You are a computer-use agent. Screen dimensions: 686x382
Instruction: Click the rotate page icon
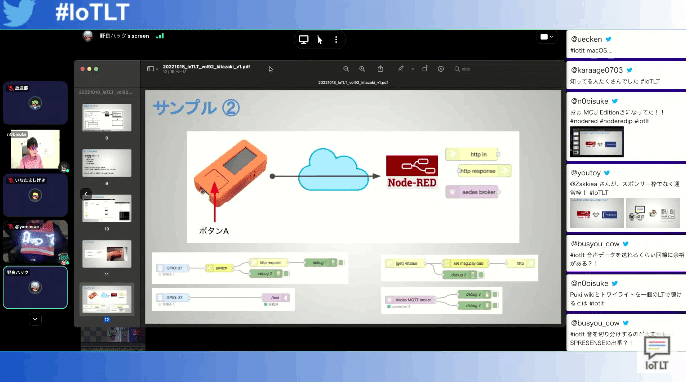(x=424, y=69)
